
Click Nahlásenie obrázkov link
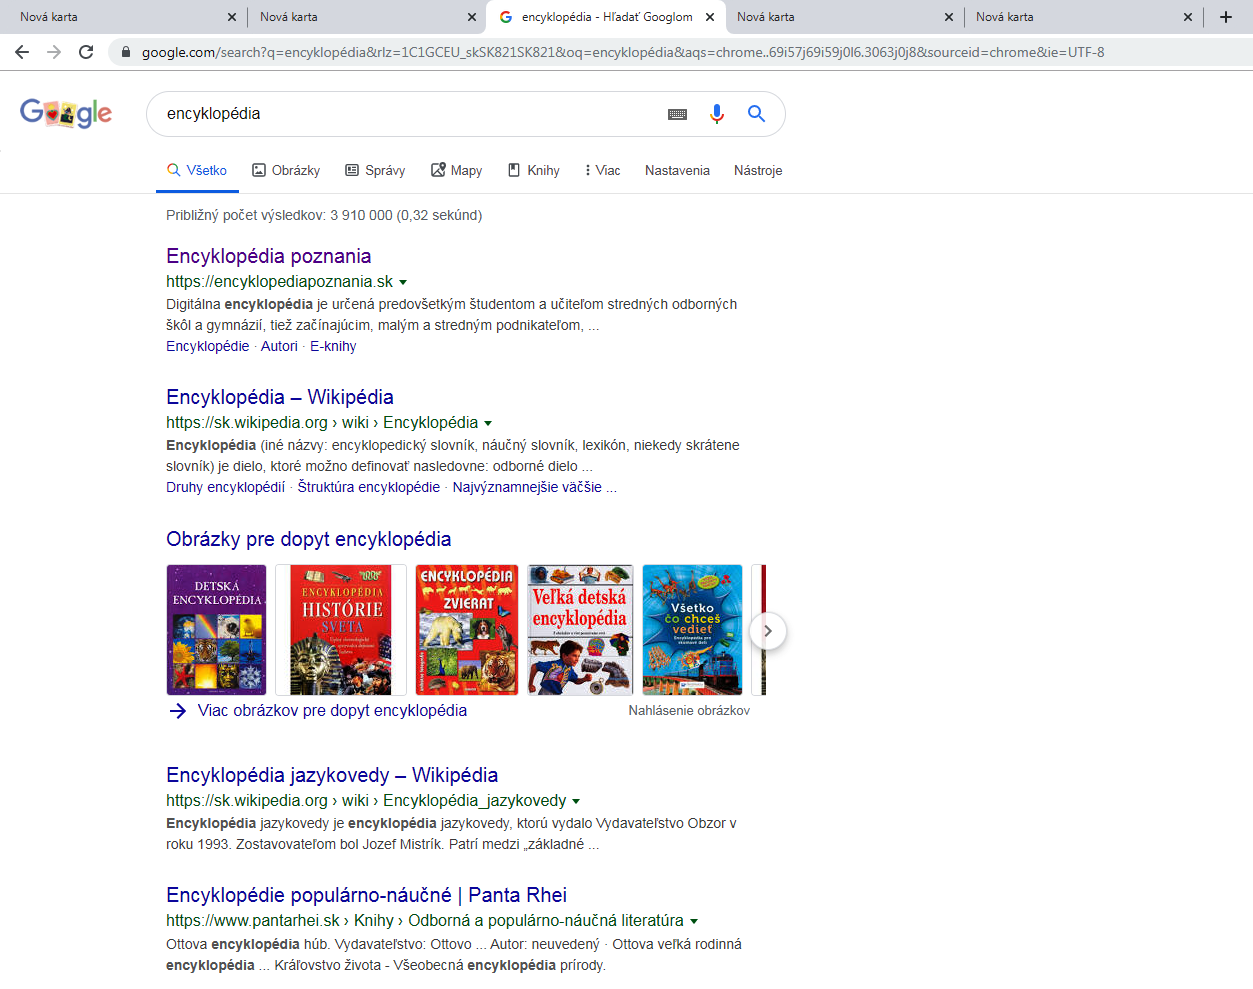pos(689,711)
